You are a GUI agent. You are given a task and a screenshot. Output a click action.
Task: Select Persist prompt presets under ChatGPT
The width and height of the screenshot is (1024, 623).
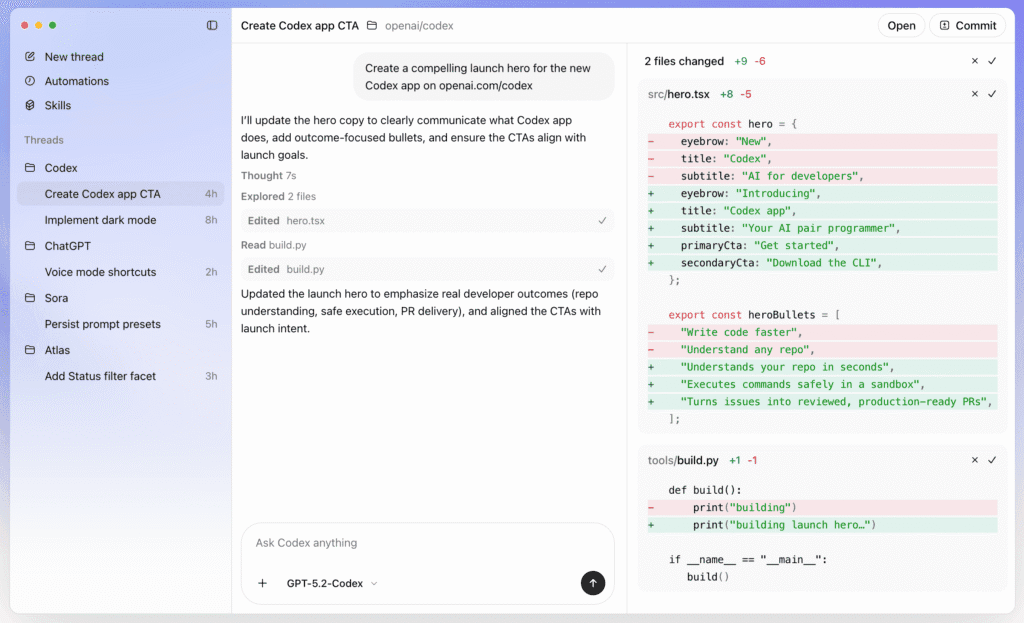pyautogui.click(x=104, y=324)
